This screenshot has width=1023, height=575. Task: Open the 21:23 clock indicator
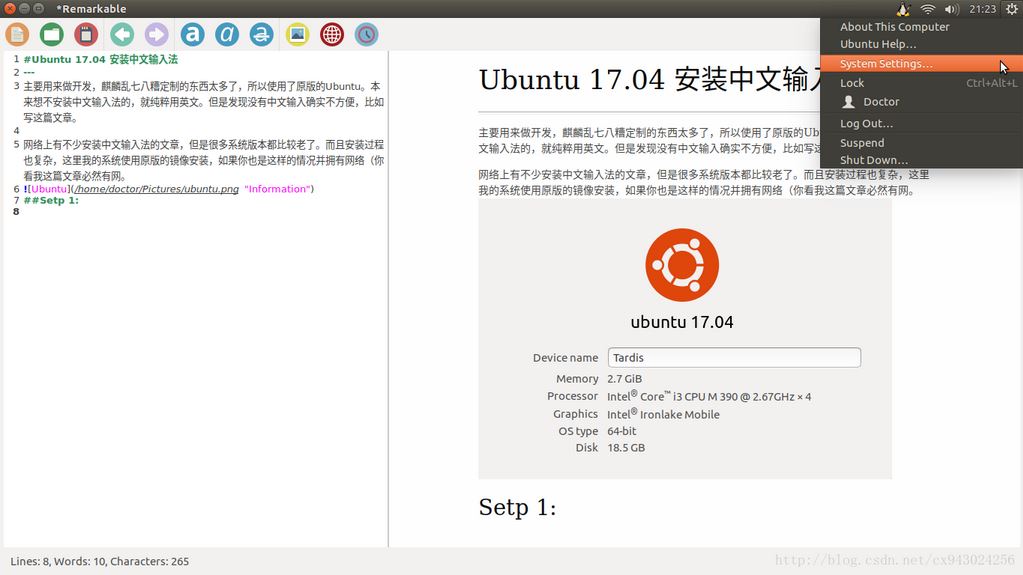[x=983, y=8]
